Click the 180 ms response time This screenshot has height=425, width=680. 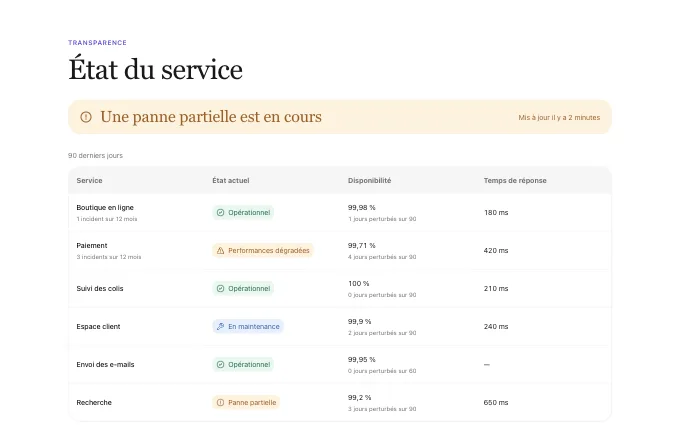pyautogui.click(x=496, y=212)
